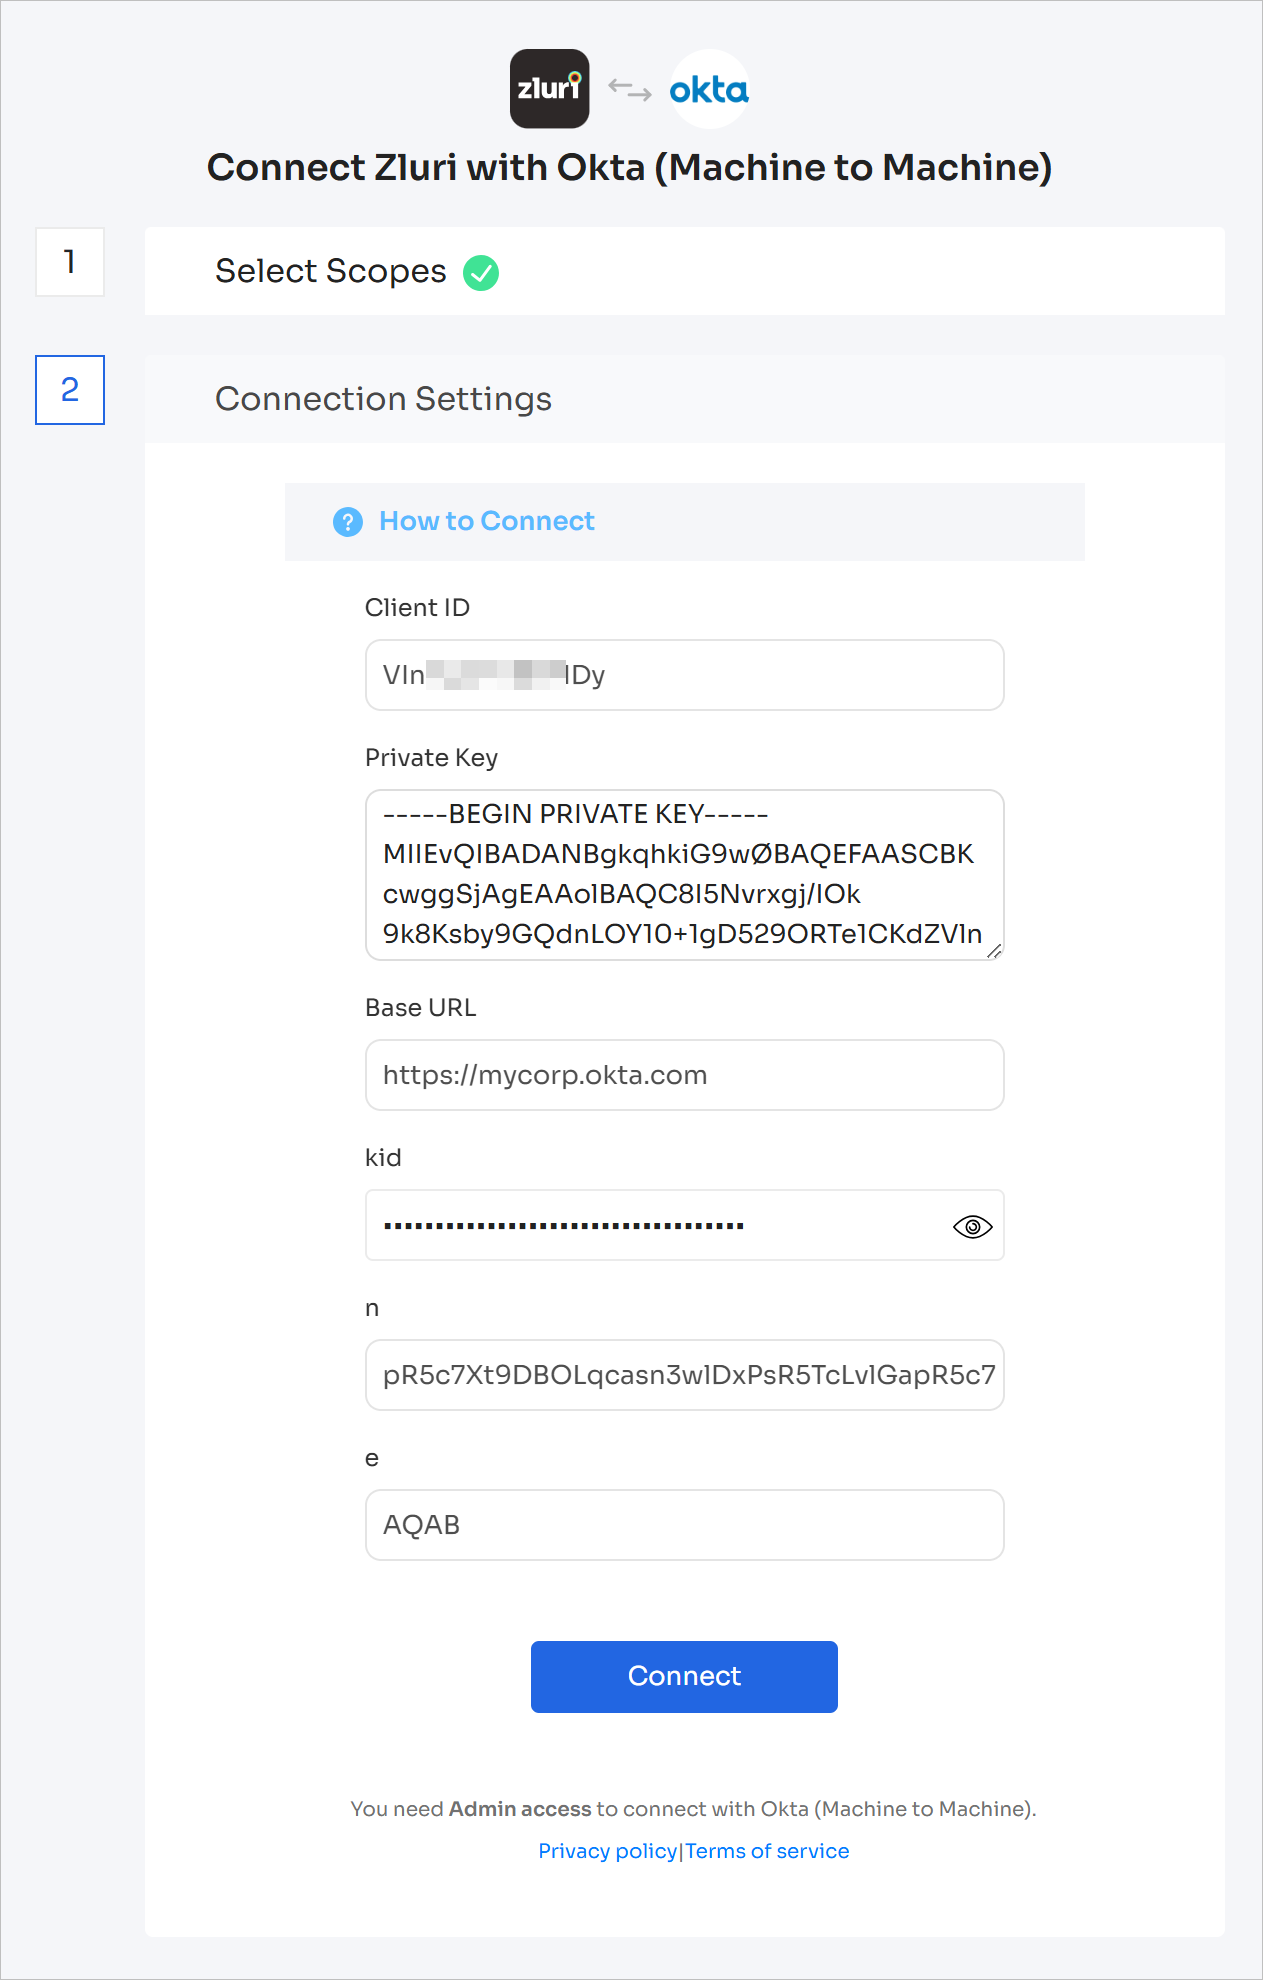The width and height of the screenshot is (1263, 1980).
Task: Focus the Base URL input field
Action: 685,1075
